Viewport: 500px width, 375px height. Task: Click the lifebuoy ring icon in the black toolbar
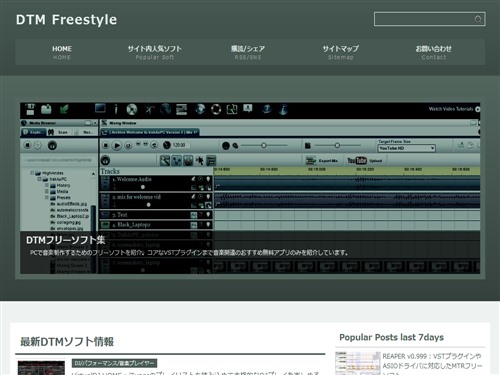(x=216, y=109)
